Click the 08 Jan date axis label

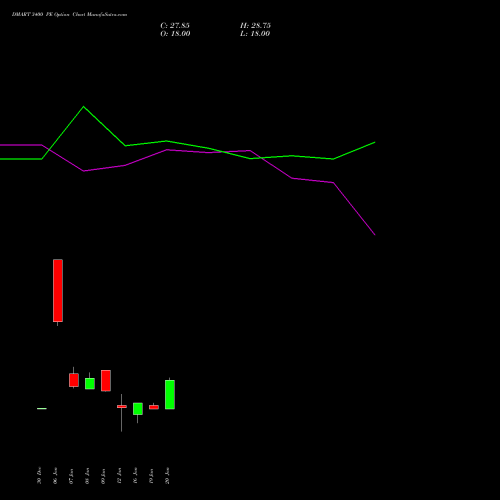point(87,476)
